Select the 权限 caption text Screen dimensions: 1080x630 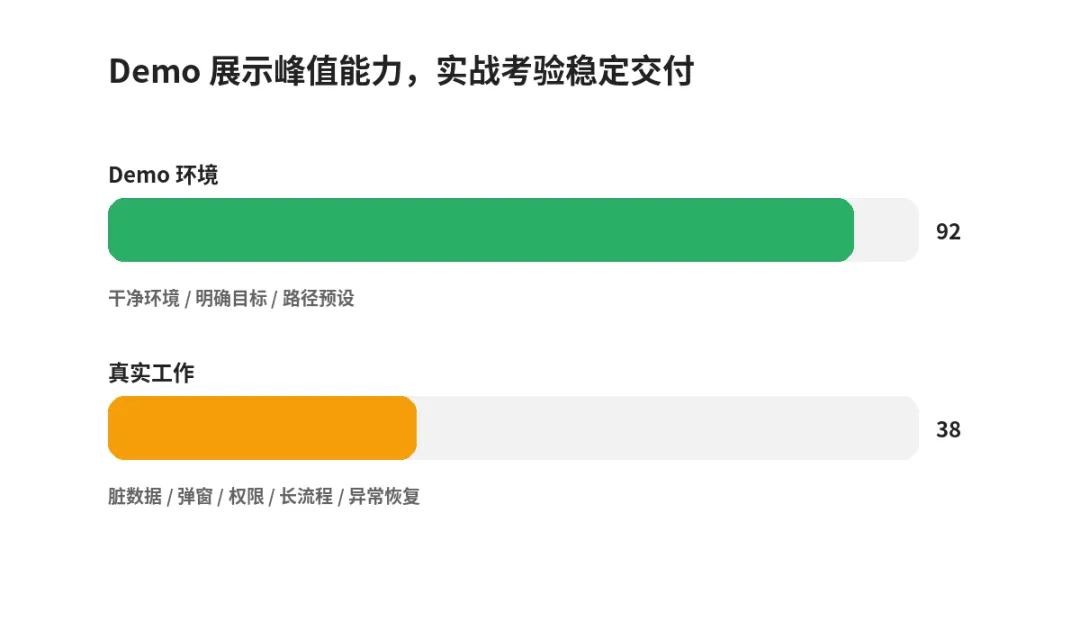(x=246, y=496)
